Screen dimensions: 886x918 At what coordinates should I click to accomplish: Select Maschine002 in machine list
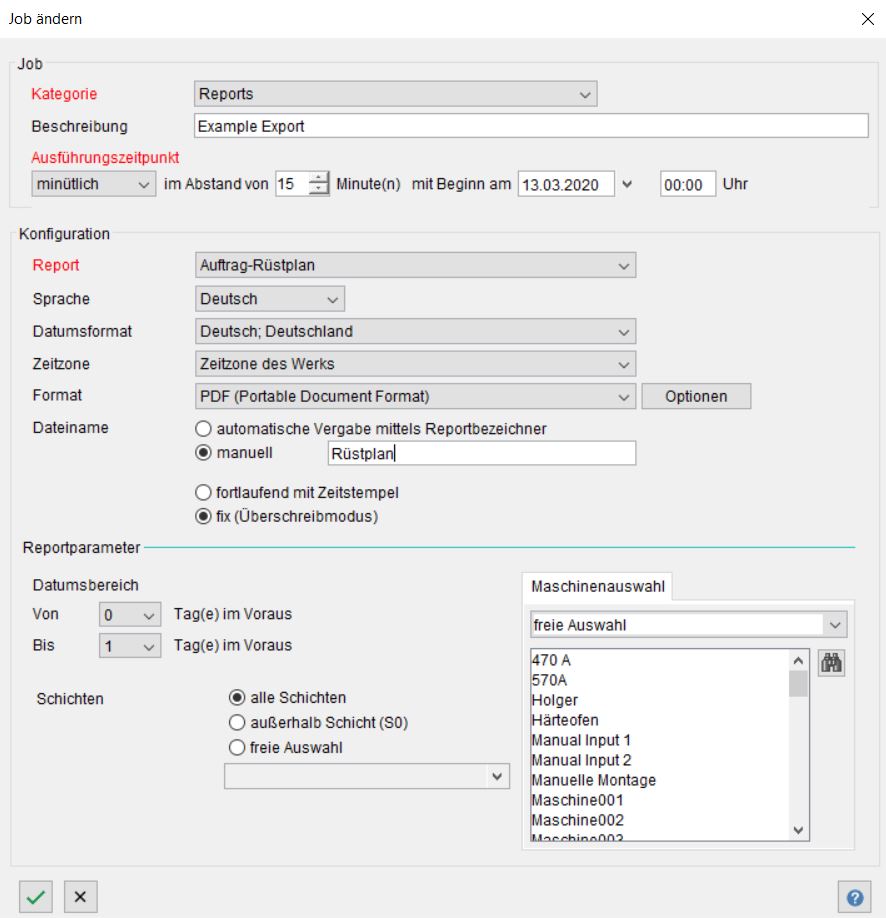pyautogui.click(x=660, y=820)
